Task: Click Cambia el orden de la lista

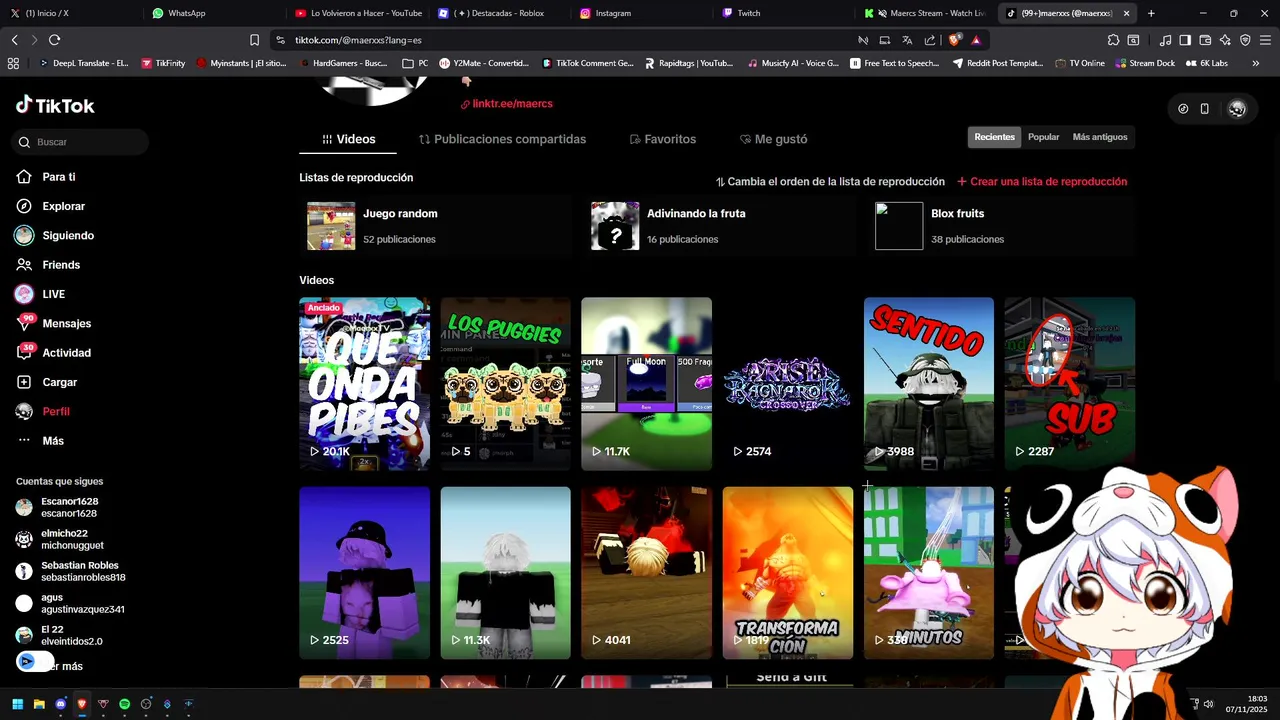Action: point(830,182)
